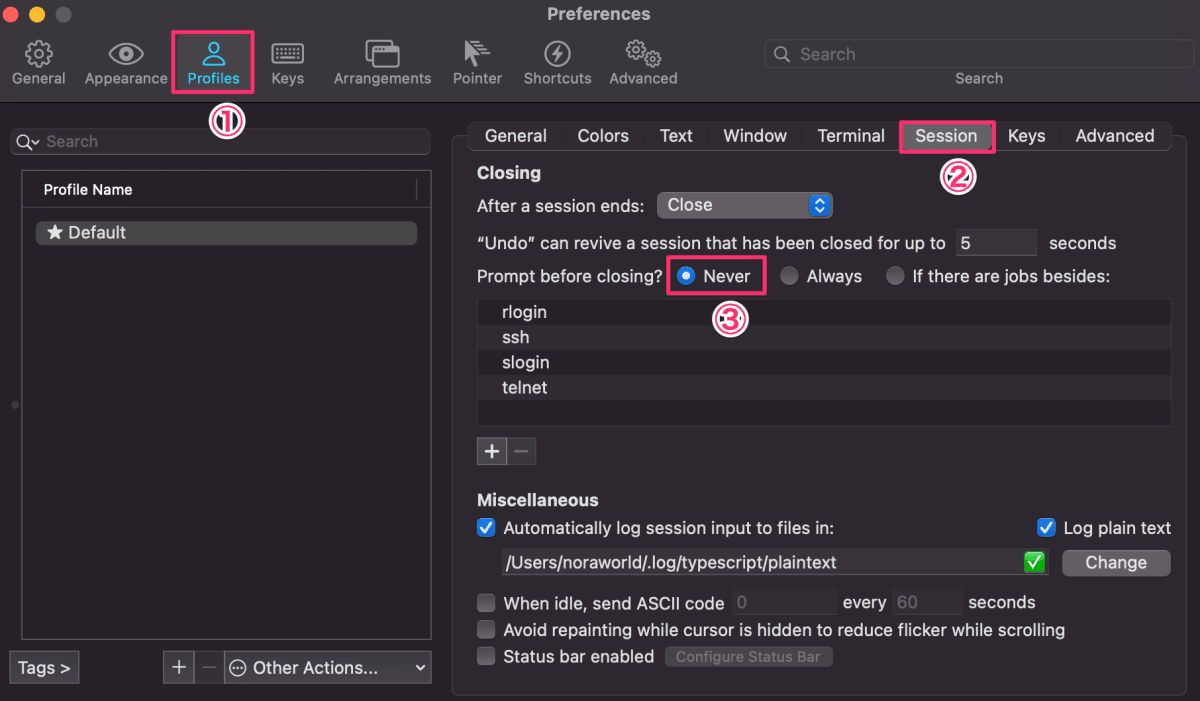Click the Undo seconds input field

pos(996,243)
